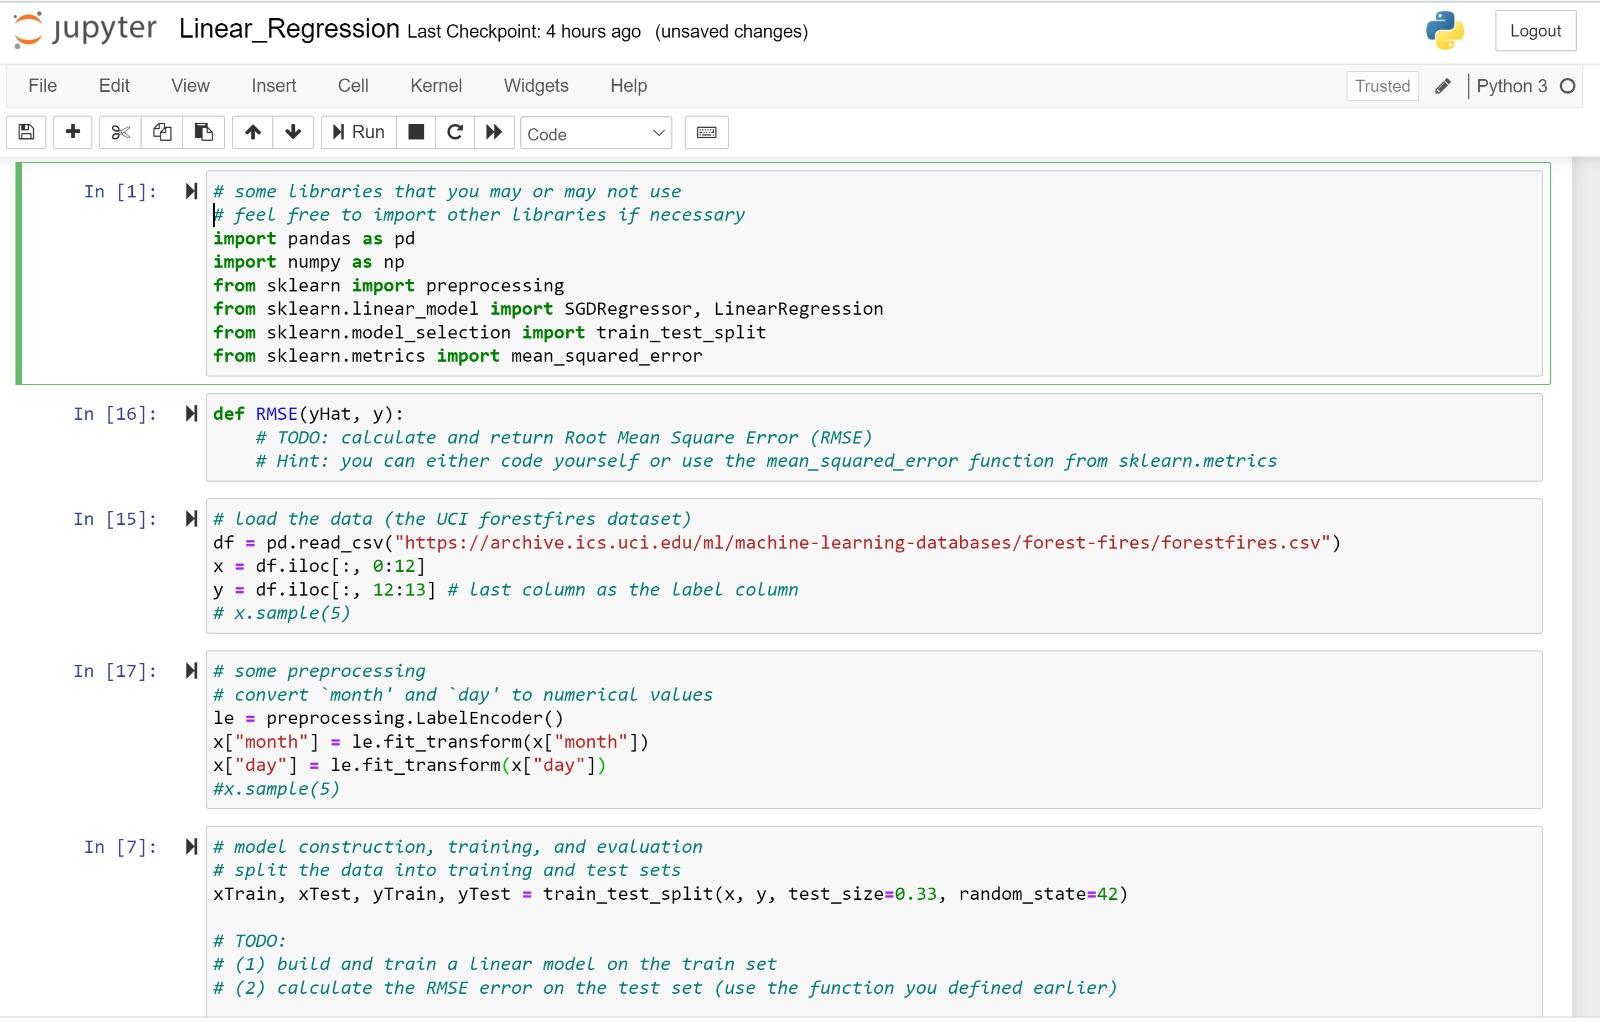
Task: Click the Python 3 kernel indicator
Action: coord(1513,86)
